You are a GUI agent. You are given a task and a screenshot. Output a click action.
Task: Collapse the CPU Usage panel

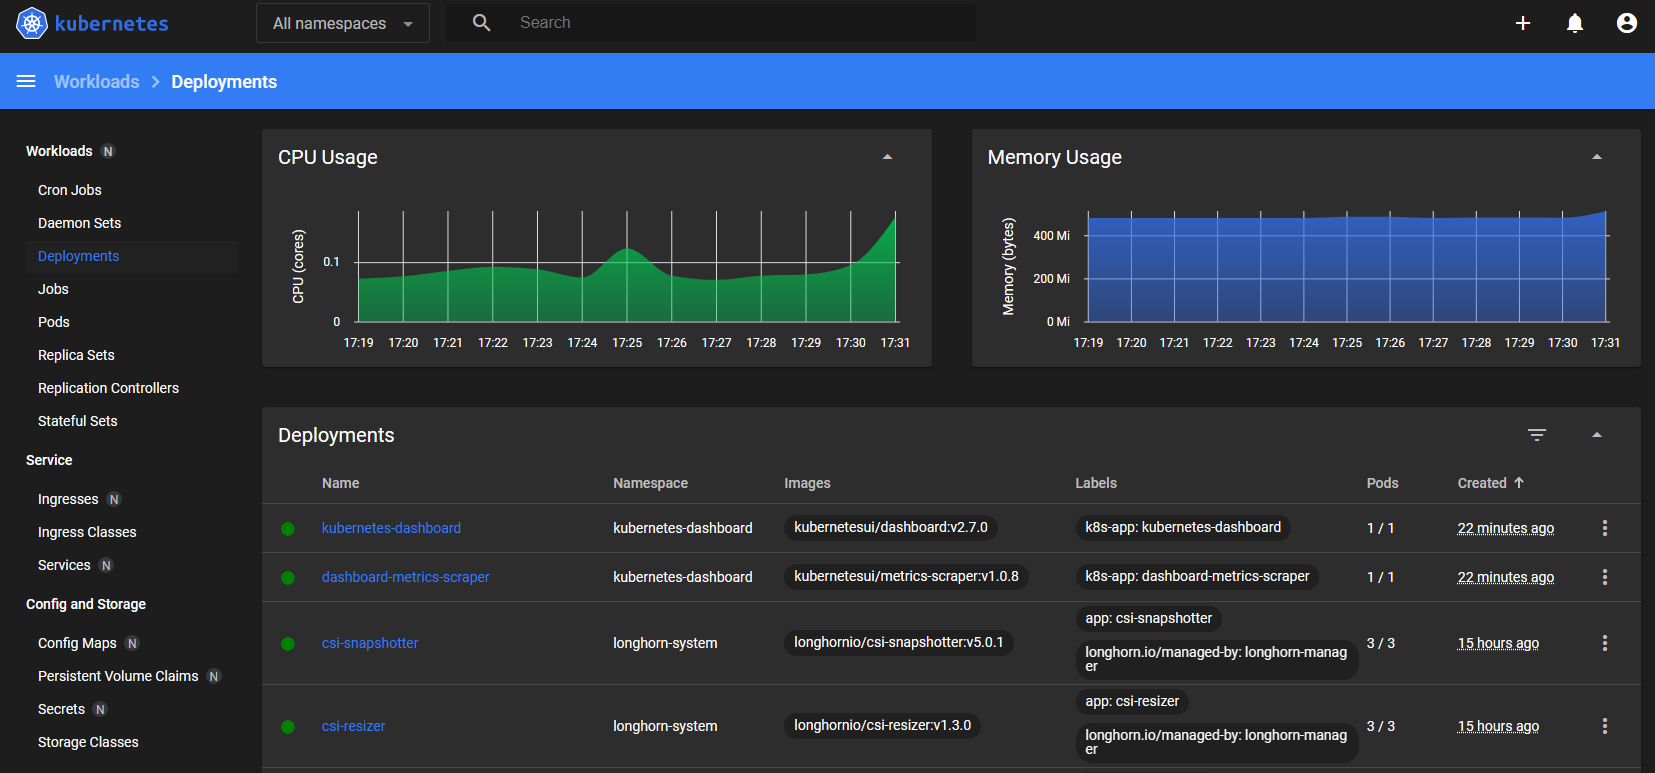[887, 157]
